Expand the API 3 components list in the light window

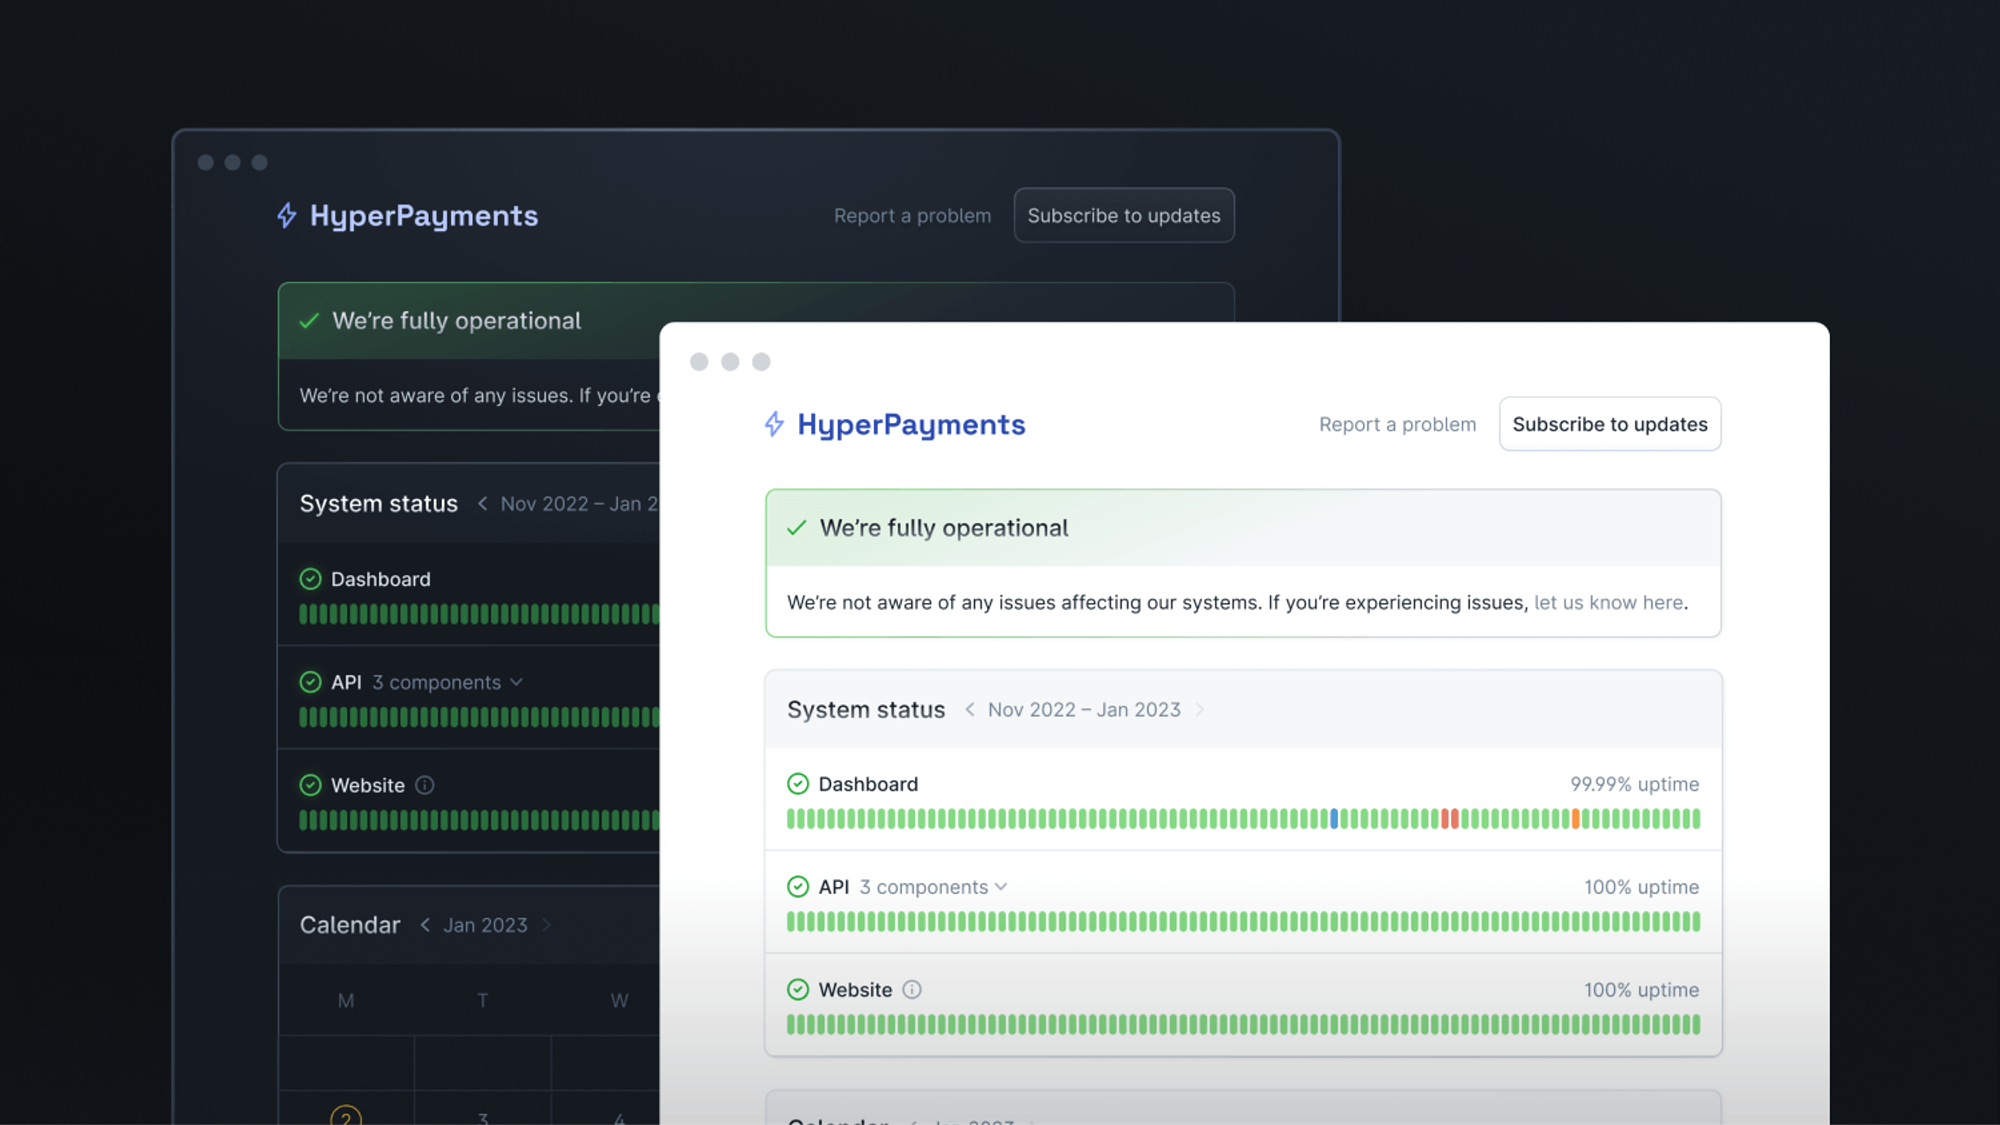(x=1001, y=887)
